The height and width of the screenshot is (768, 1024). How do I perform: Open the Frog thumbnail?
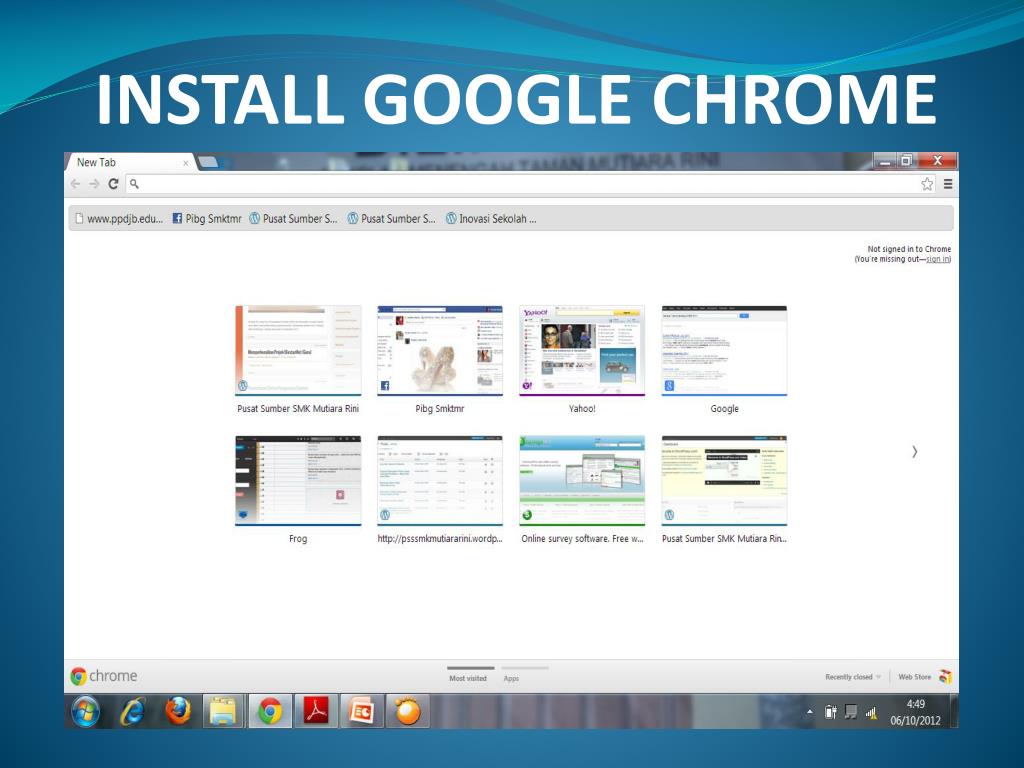[298, 481]
